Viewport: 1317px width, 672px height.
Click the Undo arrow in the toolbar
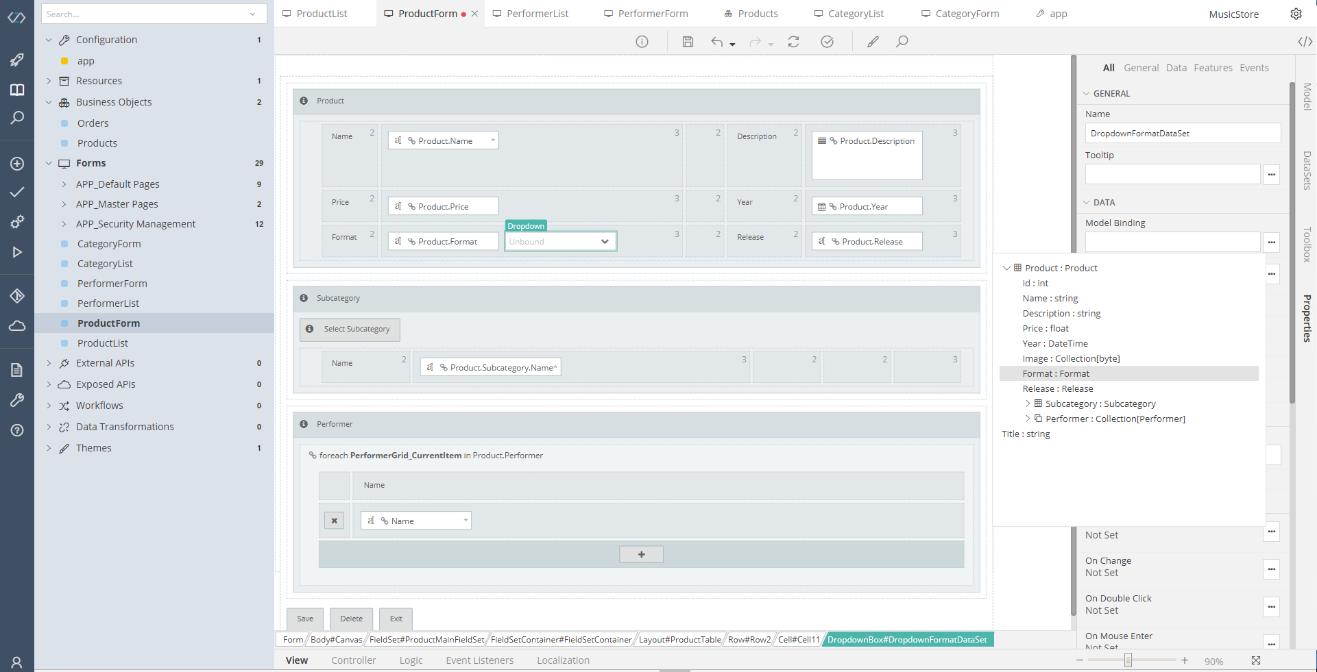click(717, 42)
